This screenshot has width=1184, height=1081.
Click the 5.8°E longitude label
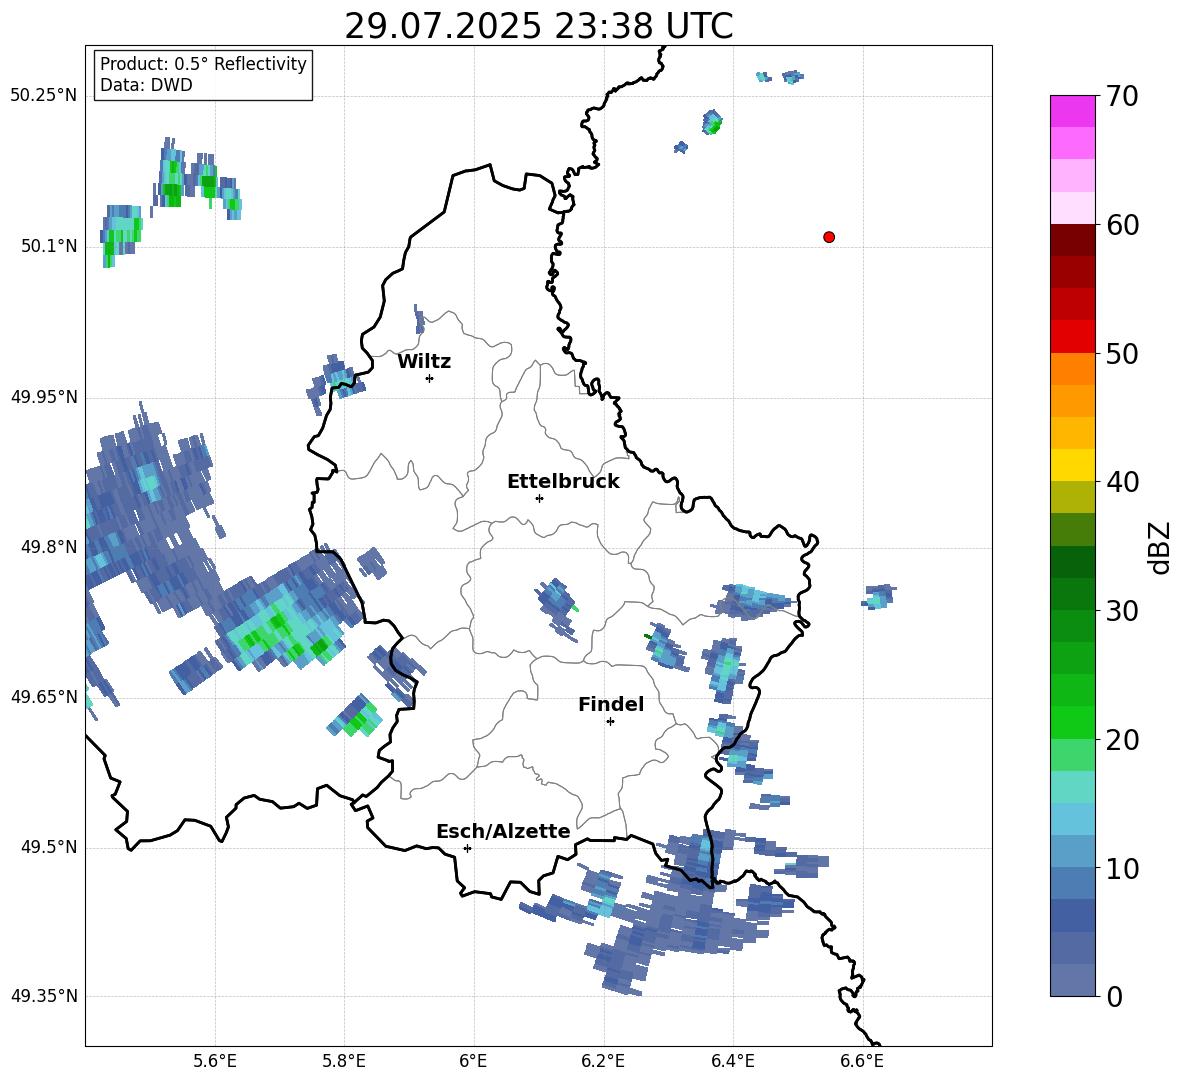[x=344, y=1061]
